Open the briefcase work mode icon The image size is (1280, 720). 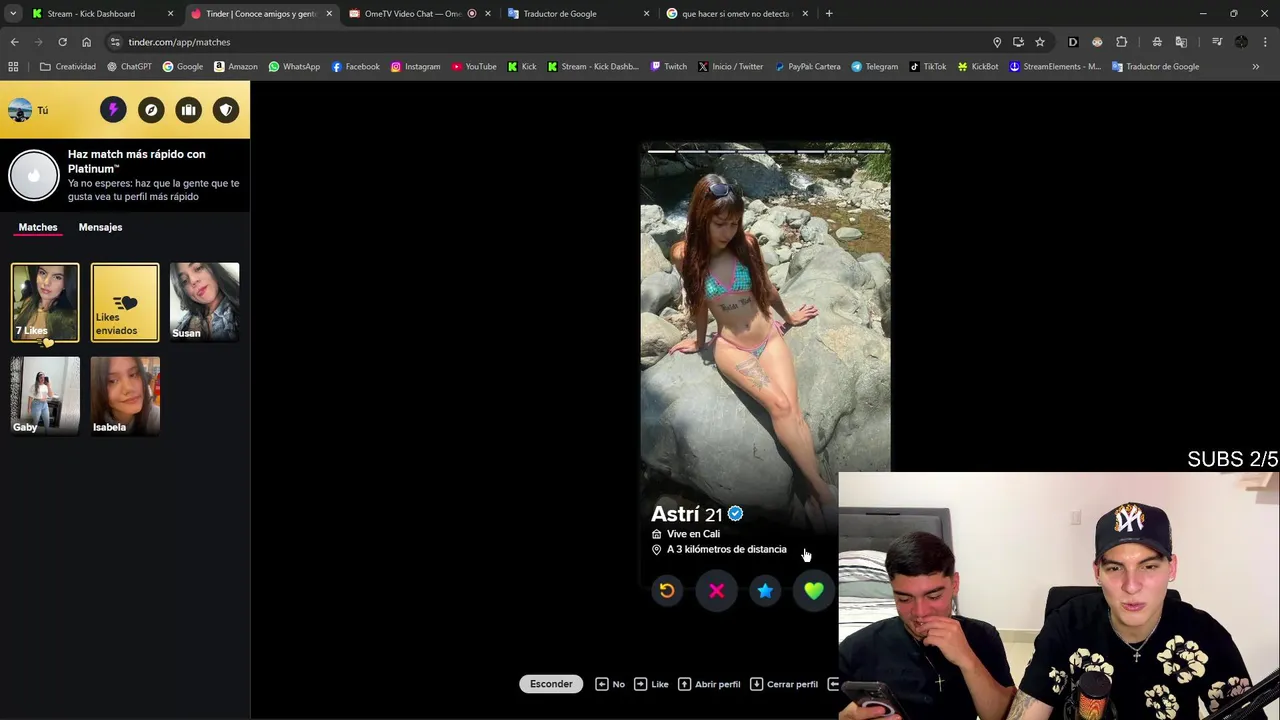[188, 110]
